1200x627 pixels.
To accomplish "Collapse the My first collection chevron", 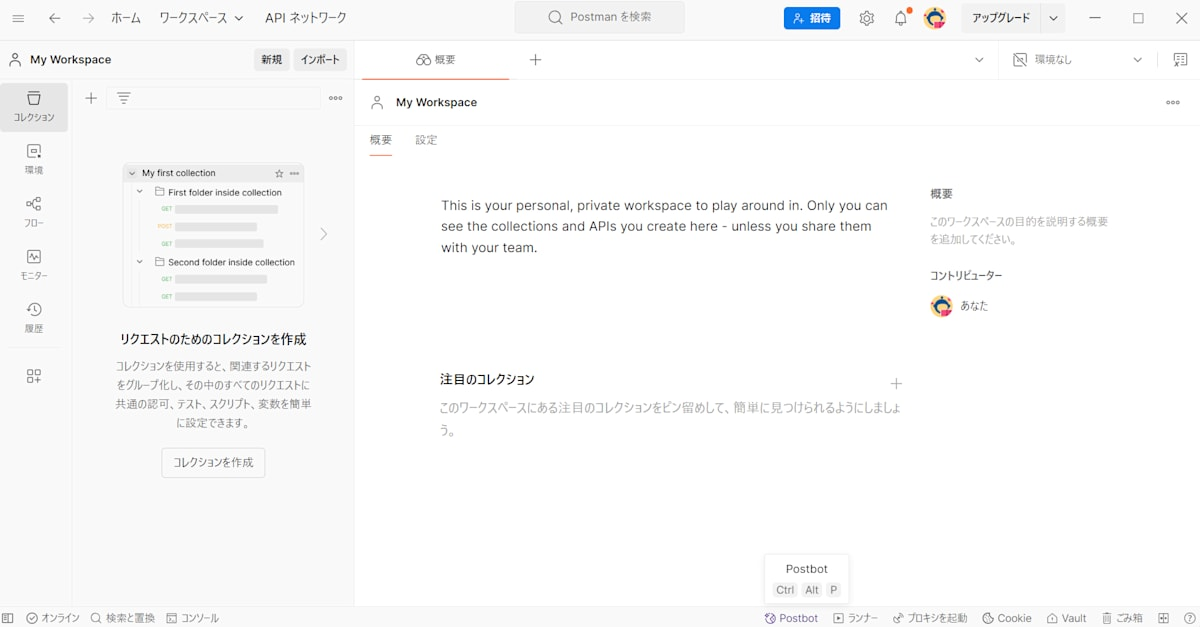I will (132, 173).
